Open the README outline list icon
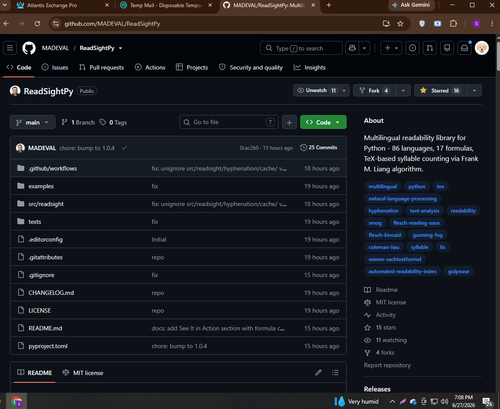 coord(335,372)
